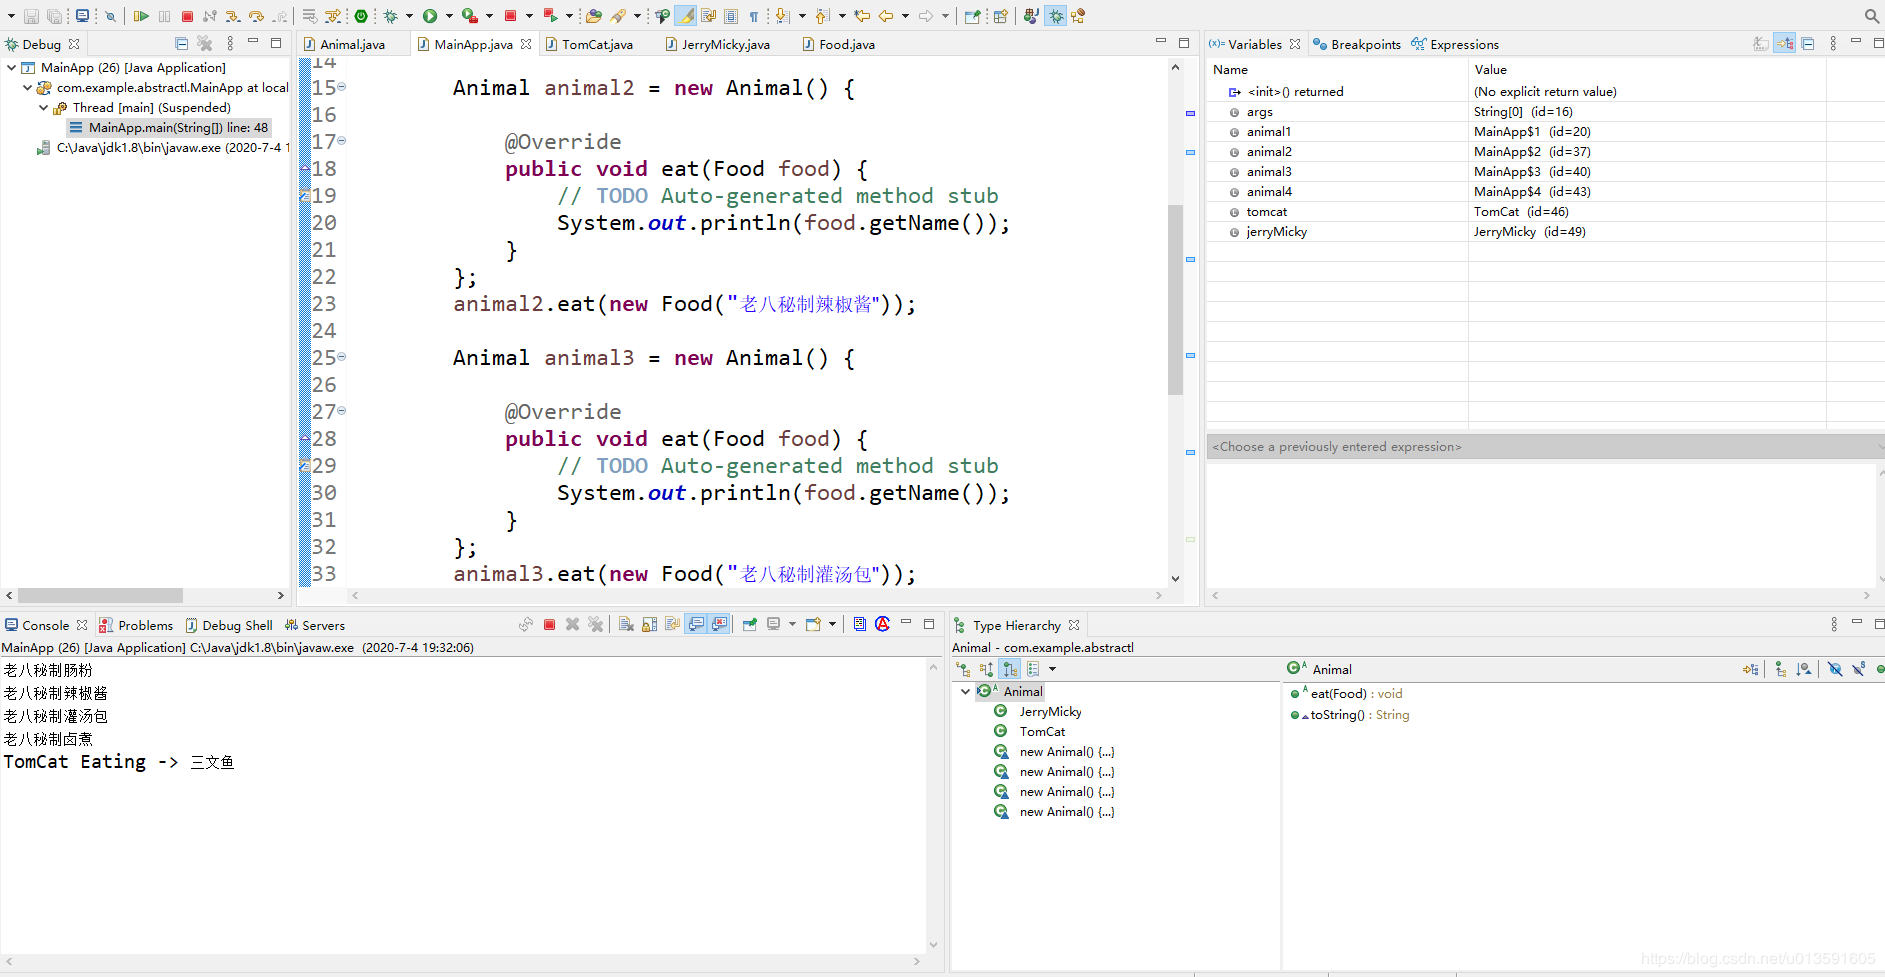Click editor scroll-down arrow
Viewport: 1885px width, 977px height.
(x=1175, y=578)
